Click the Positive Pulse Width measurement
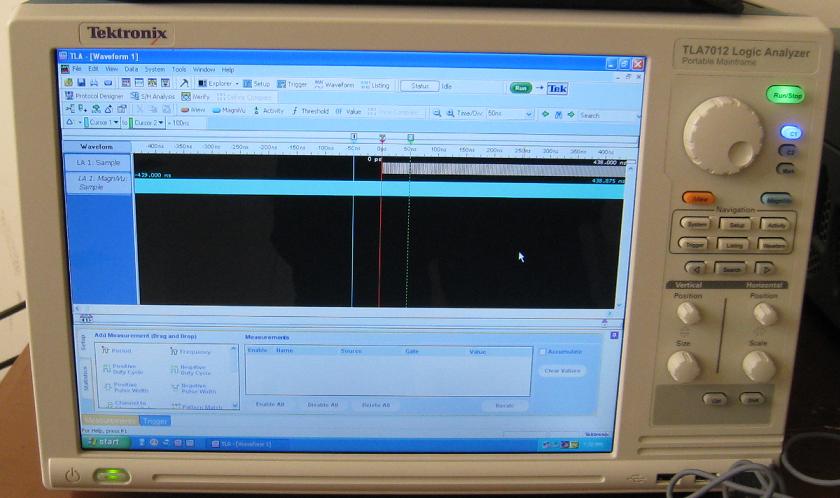 (x=126, y=387)
